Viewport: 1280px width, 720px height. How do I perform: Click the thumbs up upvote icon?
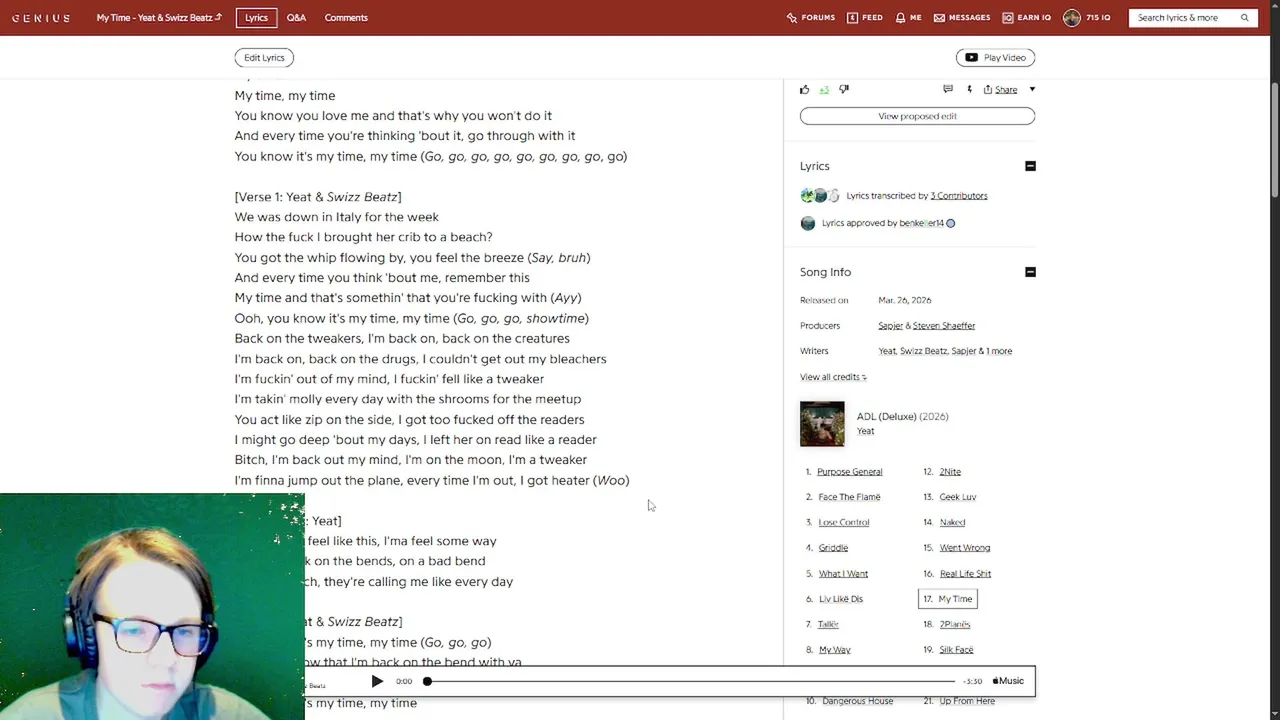[805, 89]
